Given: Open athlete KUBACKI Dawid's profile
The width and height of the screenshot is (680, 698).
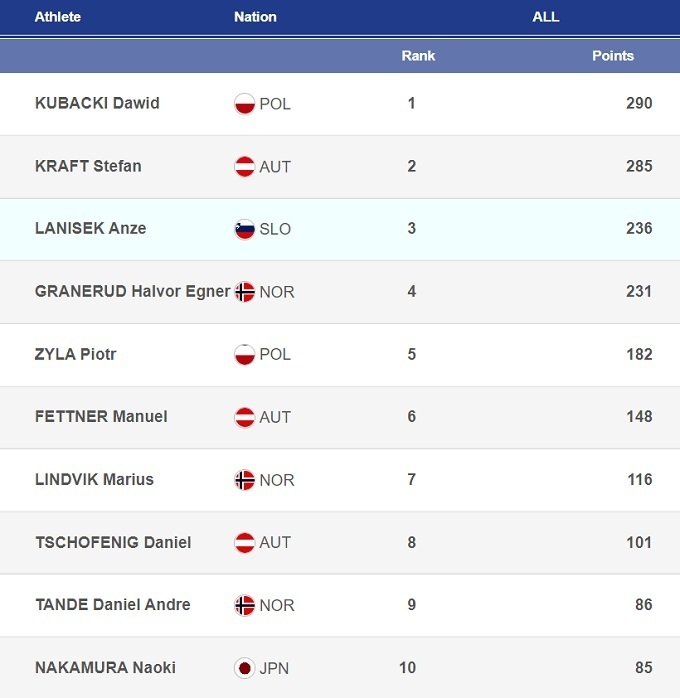Looking at the screenshot, I should click(x=97, y=103).
